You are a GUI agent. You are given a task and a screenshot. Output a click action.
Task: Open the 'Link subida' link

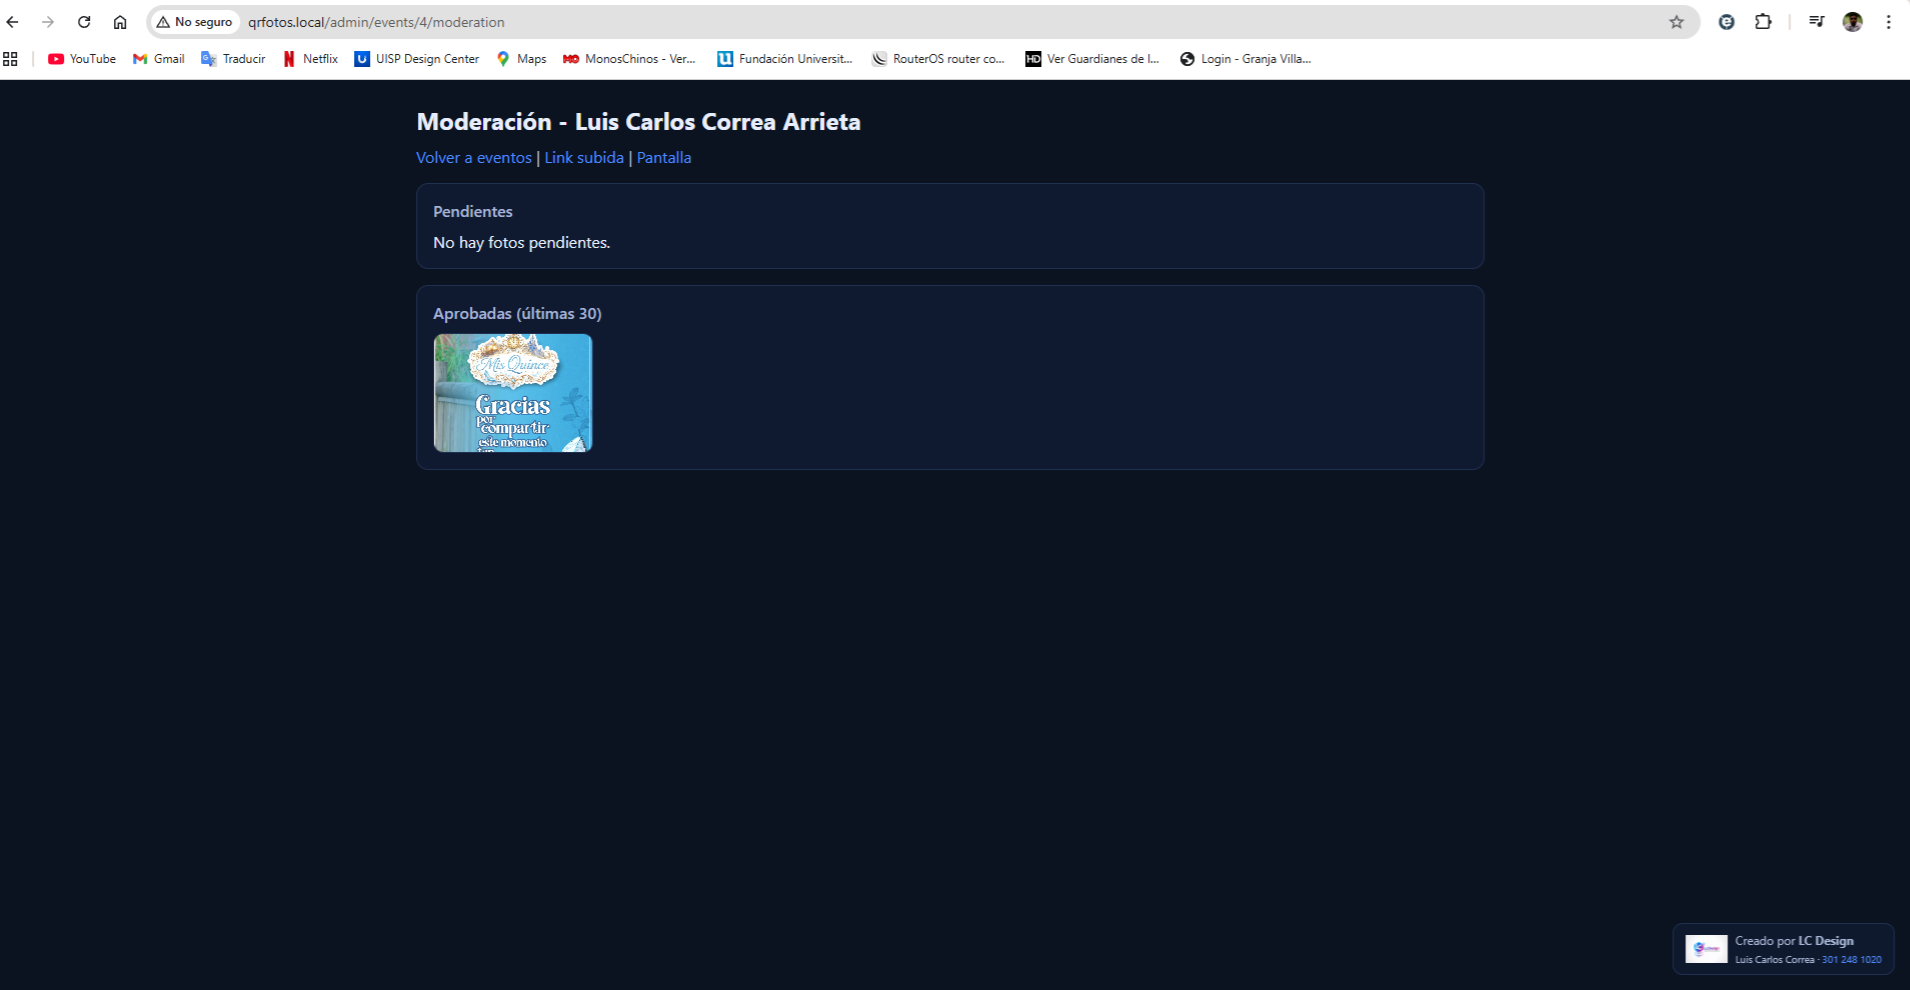(x=583, y=157)
